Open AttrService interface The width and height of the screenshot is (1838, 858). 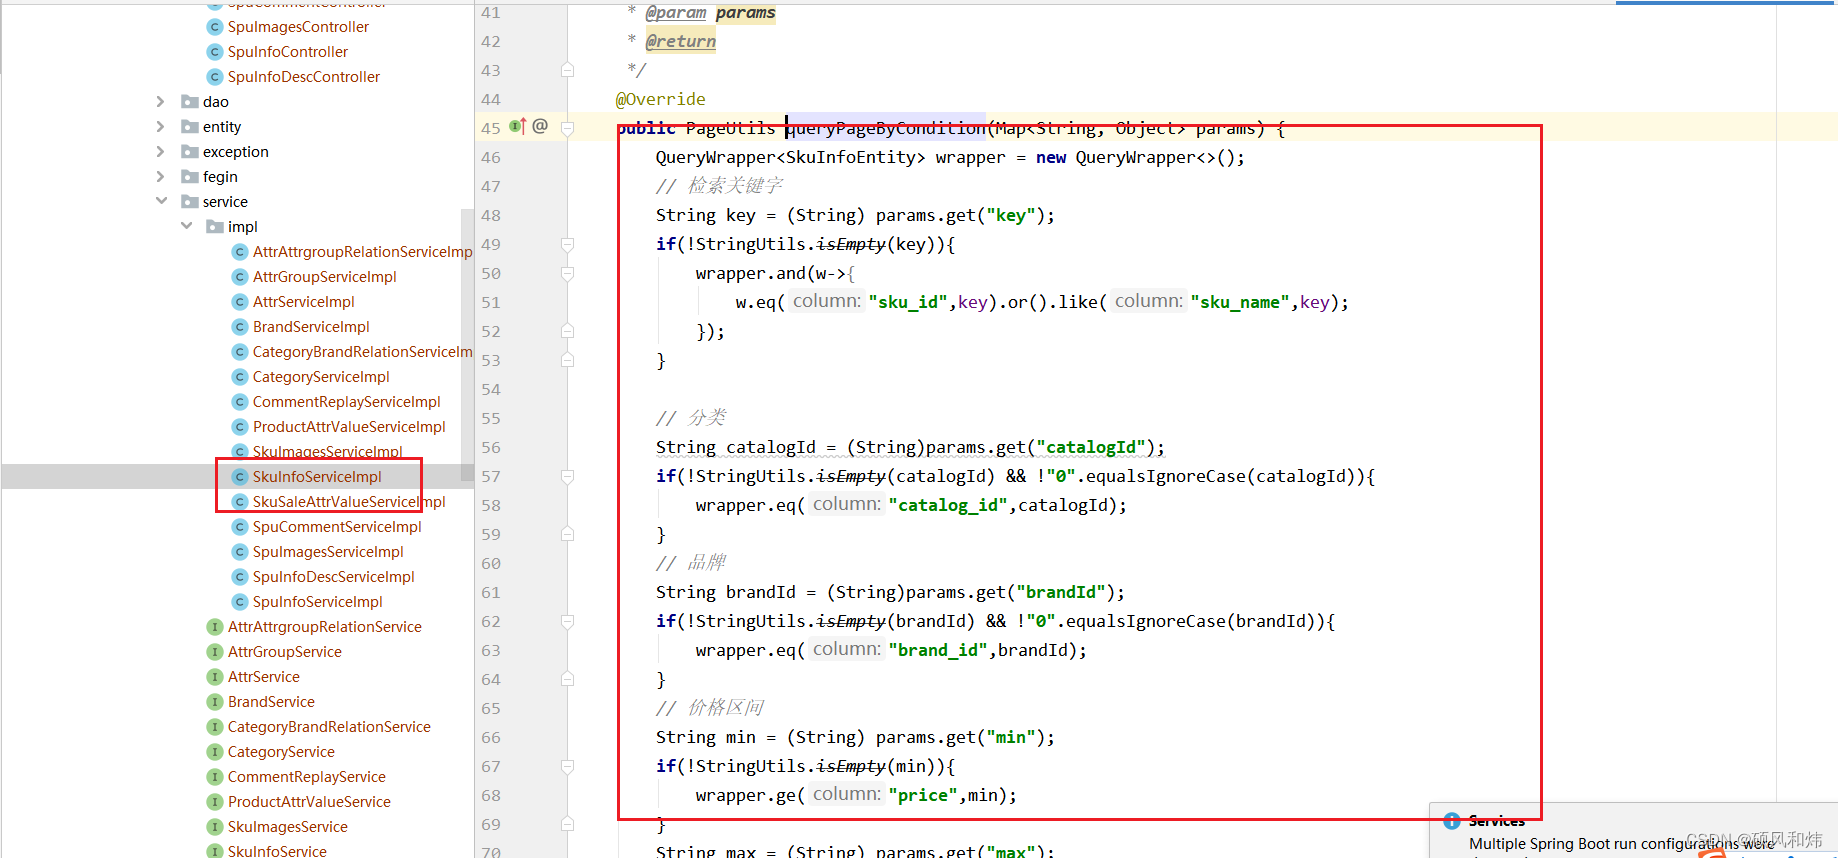point(263,677)
